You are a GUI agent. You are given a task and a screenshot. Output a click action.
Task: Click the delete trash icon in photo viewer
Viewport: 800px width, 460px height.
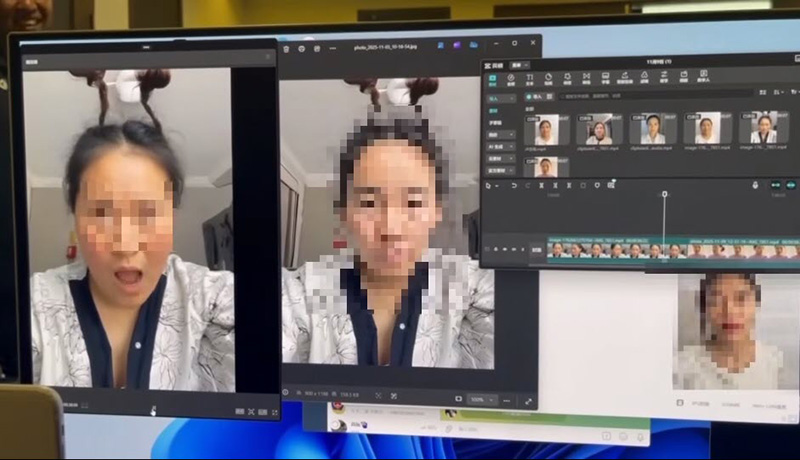click(x=285, y=47)
